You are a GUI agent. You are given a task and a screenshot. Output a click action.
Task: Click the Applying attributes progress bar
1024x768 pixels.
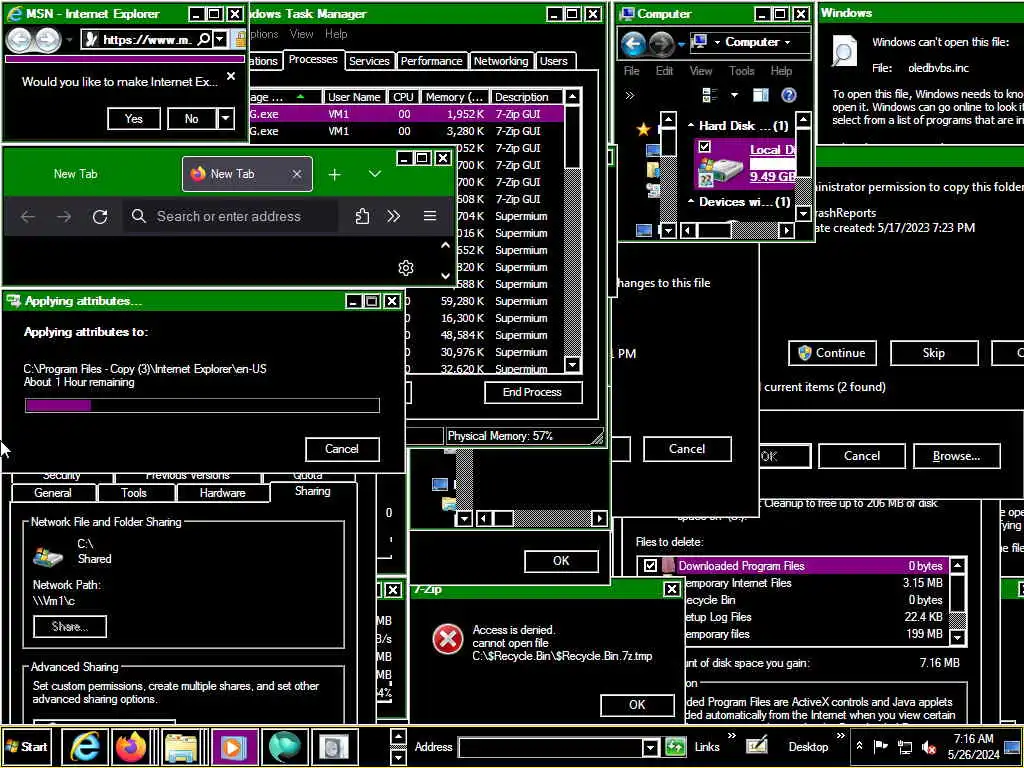tap(202, 405)
